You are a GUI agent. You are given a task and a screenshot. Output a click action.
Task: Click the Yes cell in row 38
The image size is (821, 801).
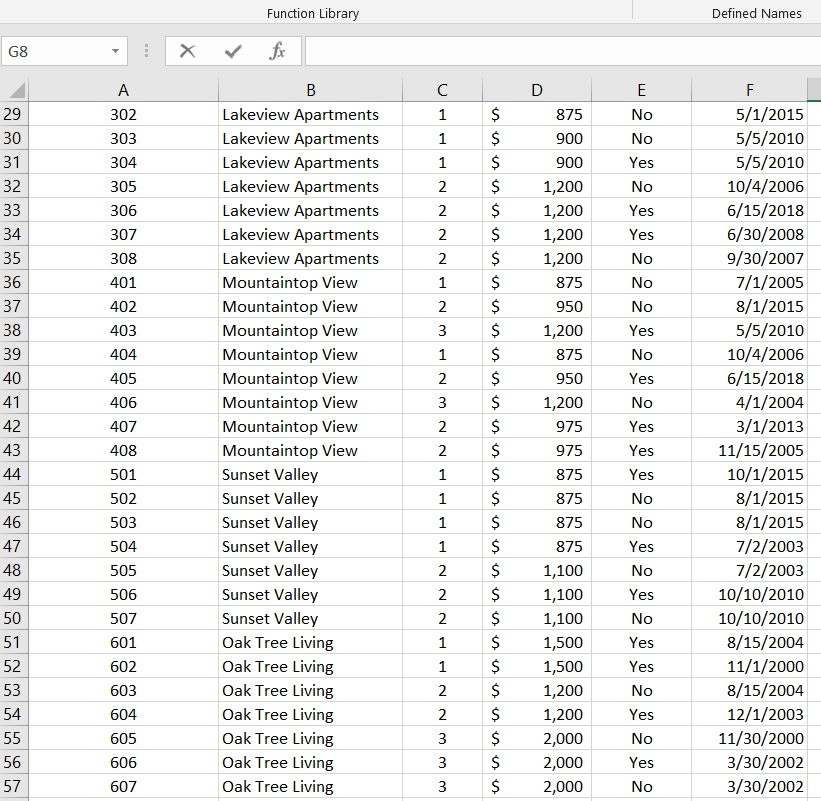(641, 330)
